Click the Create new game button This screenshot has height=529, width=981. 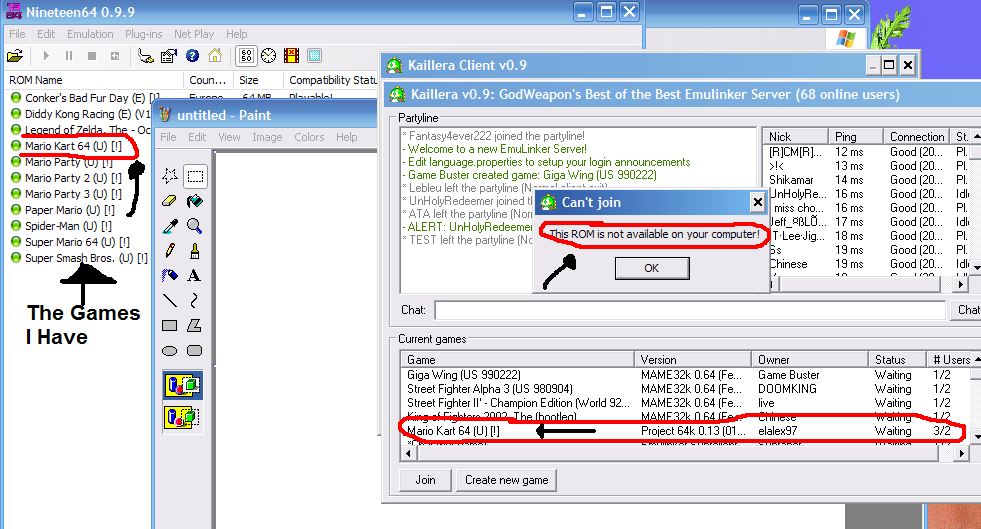tap(506, 480)
